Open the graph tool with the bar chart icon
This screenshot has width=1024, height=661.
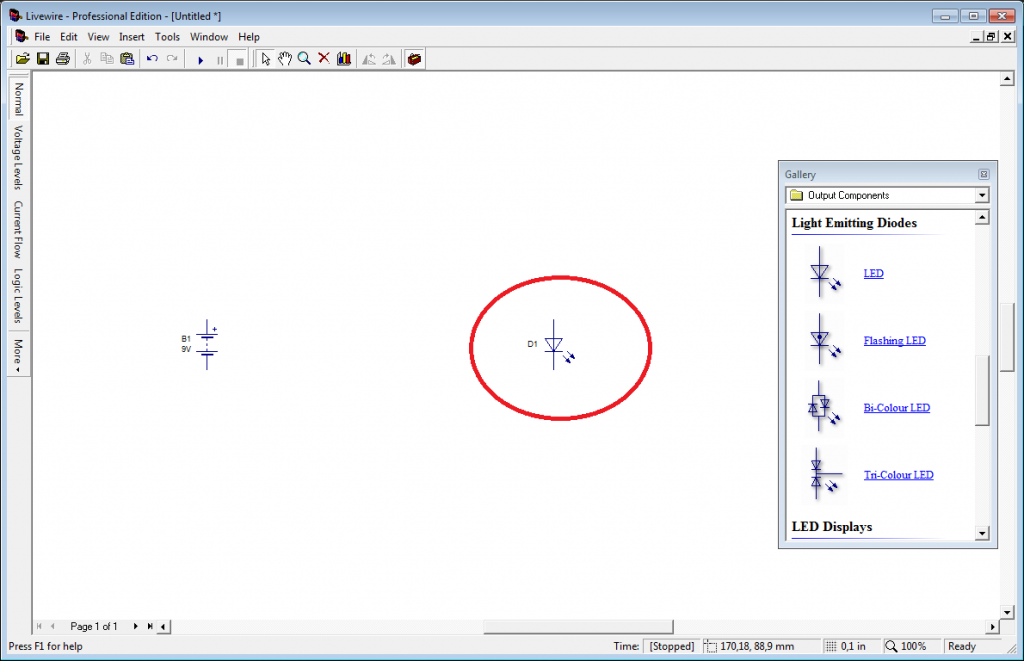tap(343, 58)
